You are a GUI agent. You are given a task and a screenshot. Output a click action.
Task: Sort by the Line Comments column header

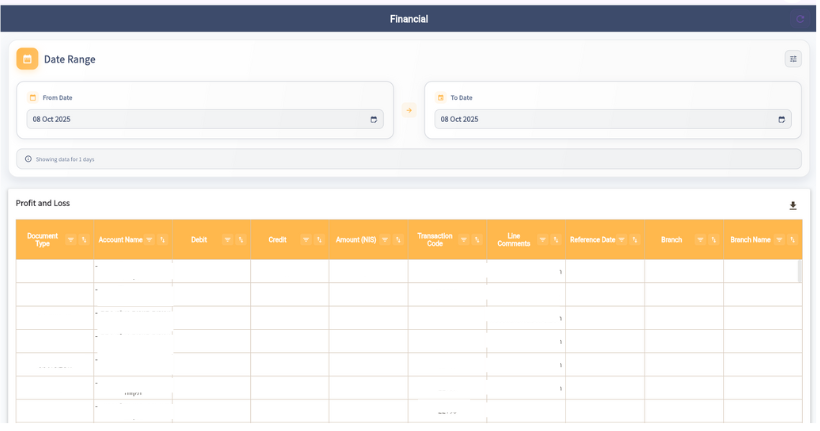[x=513, y=240]
